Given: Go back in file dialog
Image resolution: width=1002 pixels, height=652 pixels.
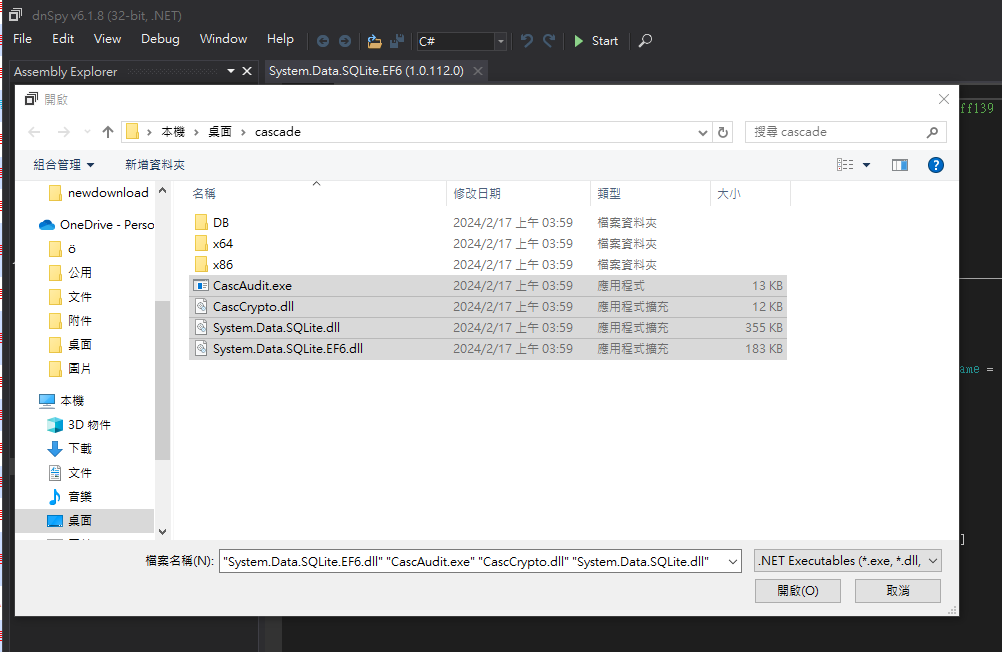Looking at the screenshot, I should pos(35,132).
